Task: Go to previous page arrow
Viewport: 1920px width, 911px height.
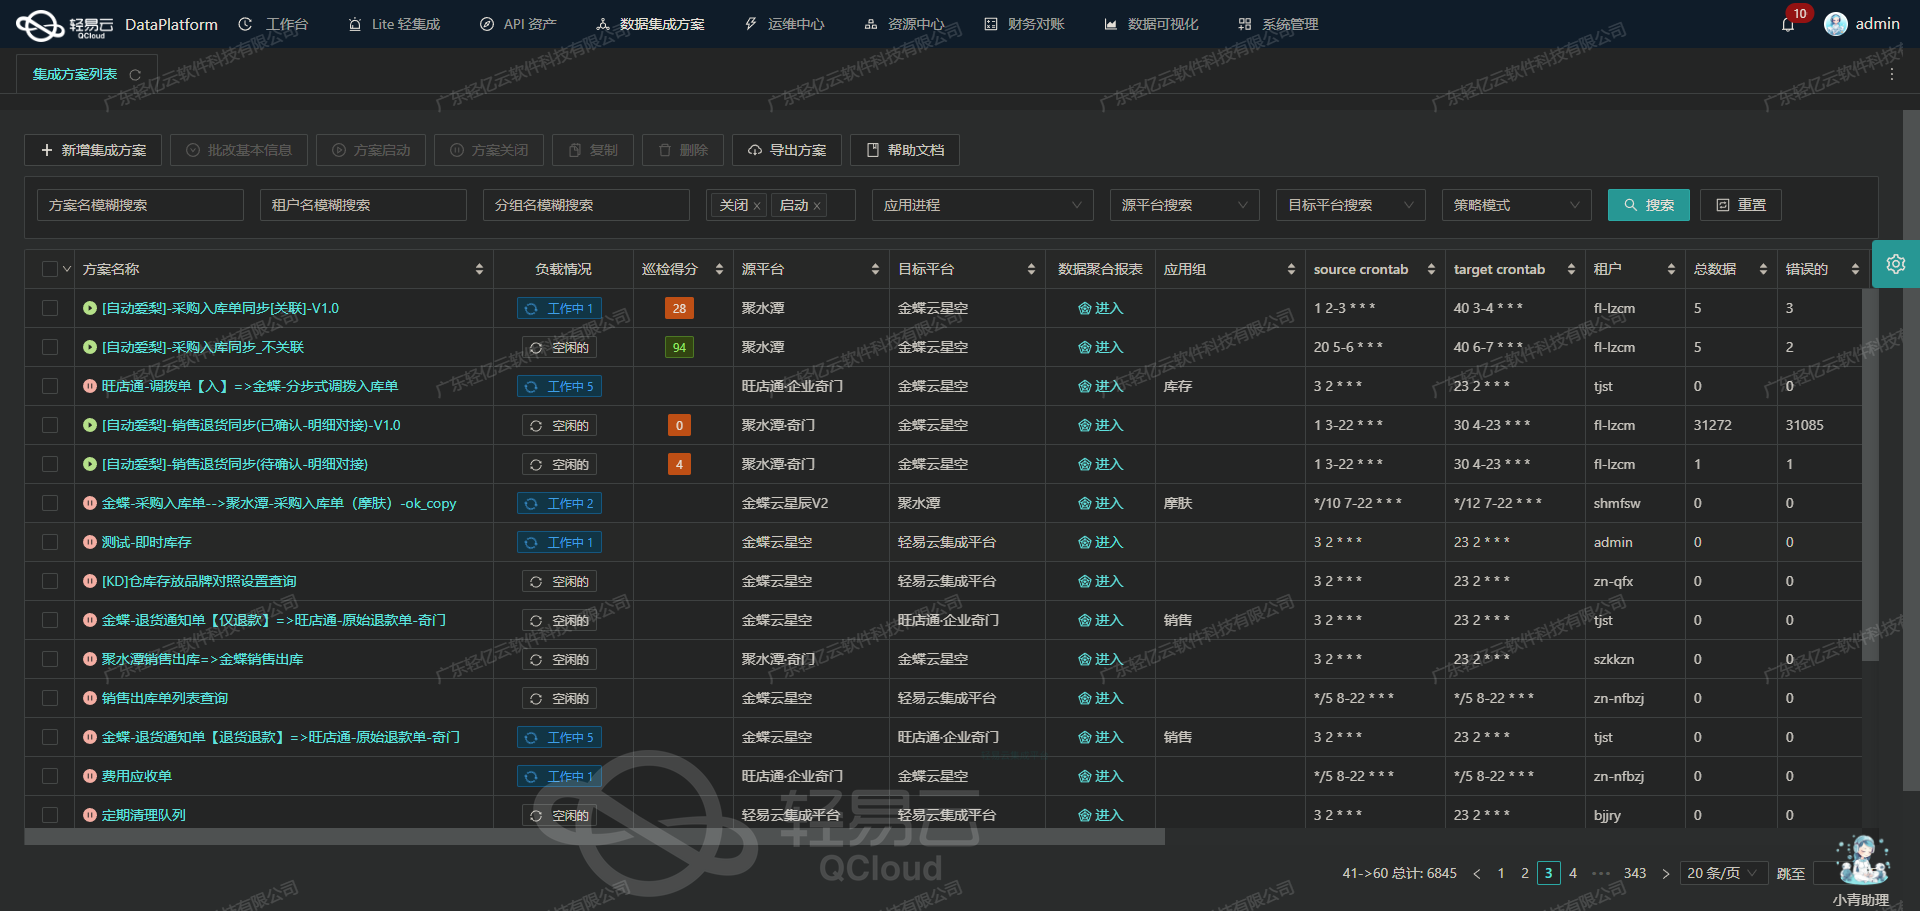Action: (x=1477, y=874)
